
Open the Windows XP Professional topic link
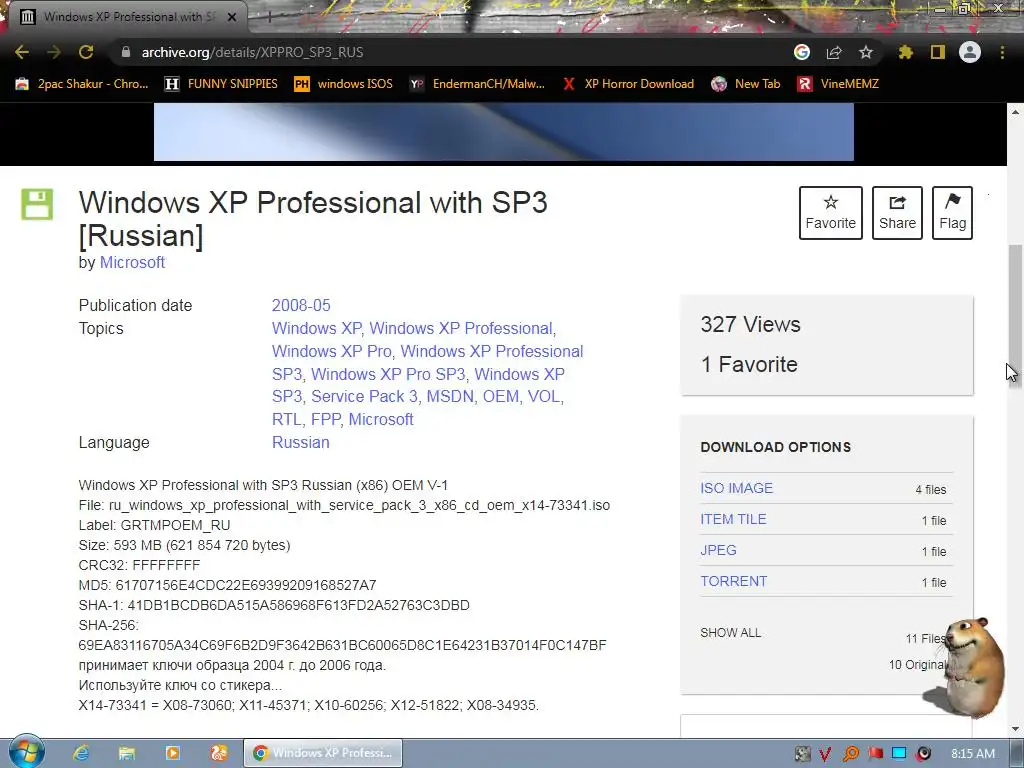tap(461, 328)
